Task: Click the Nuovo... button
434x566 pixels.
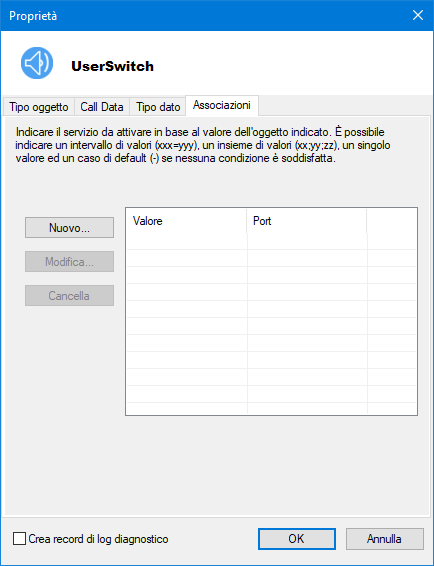Action: pyautogui.click(x=69, y=227)
